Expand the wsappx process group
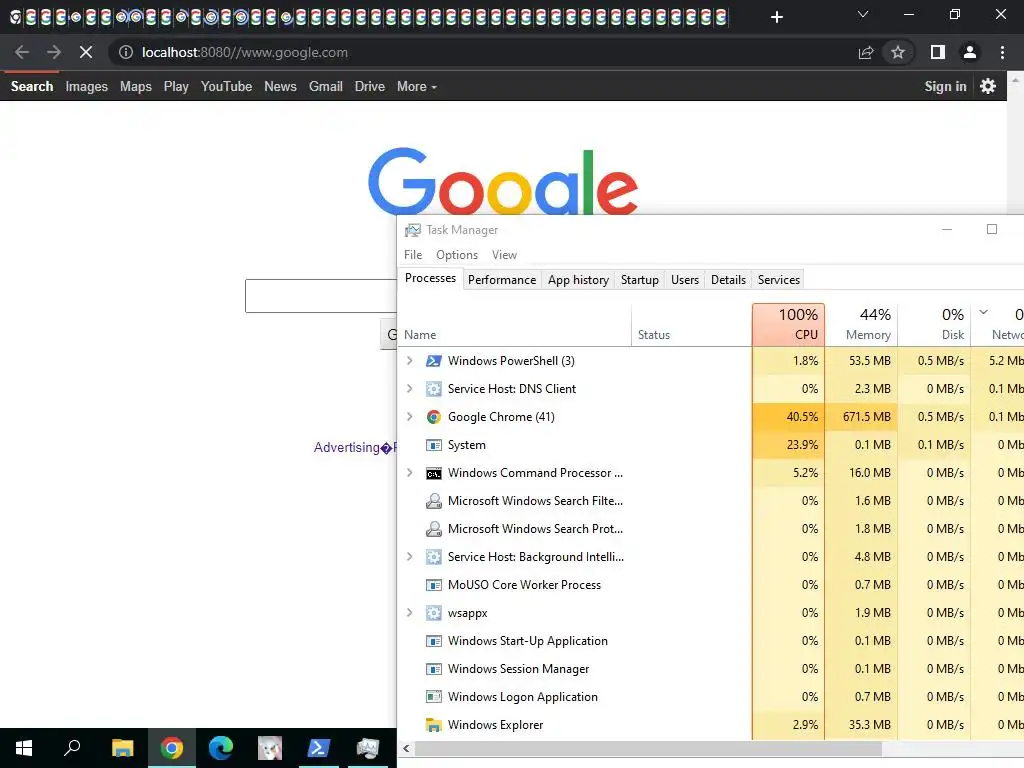The width and height of the screenshot is (1024, 768). 409,613
